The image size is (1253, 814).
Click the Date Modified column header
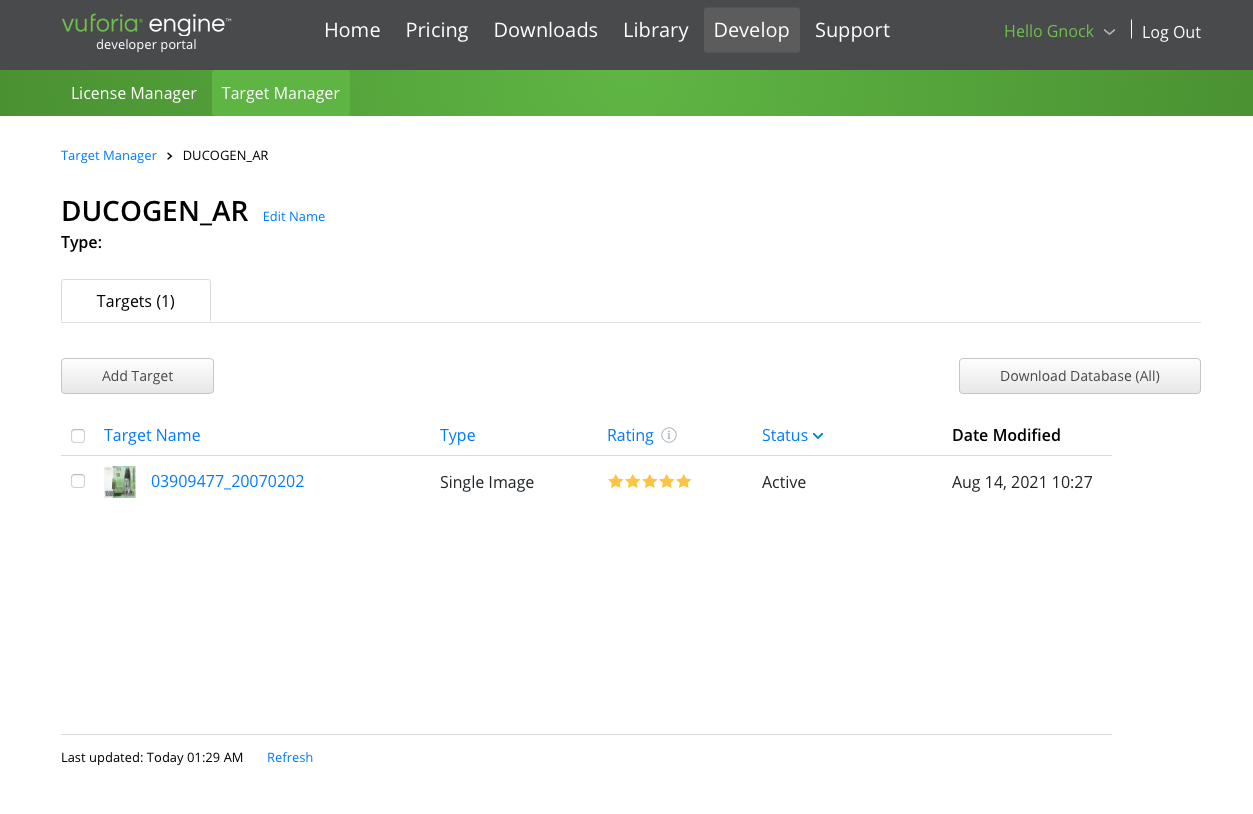pos(1006,435)
